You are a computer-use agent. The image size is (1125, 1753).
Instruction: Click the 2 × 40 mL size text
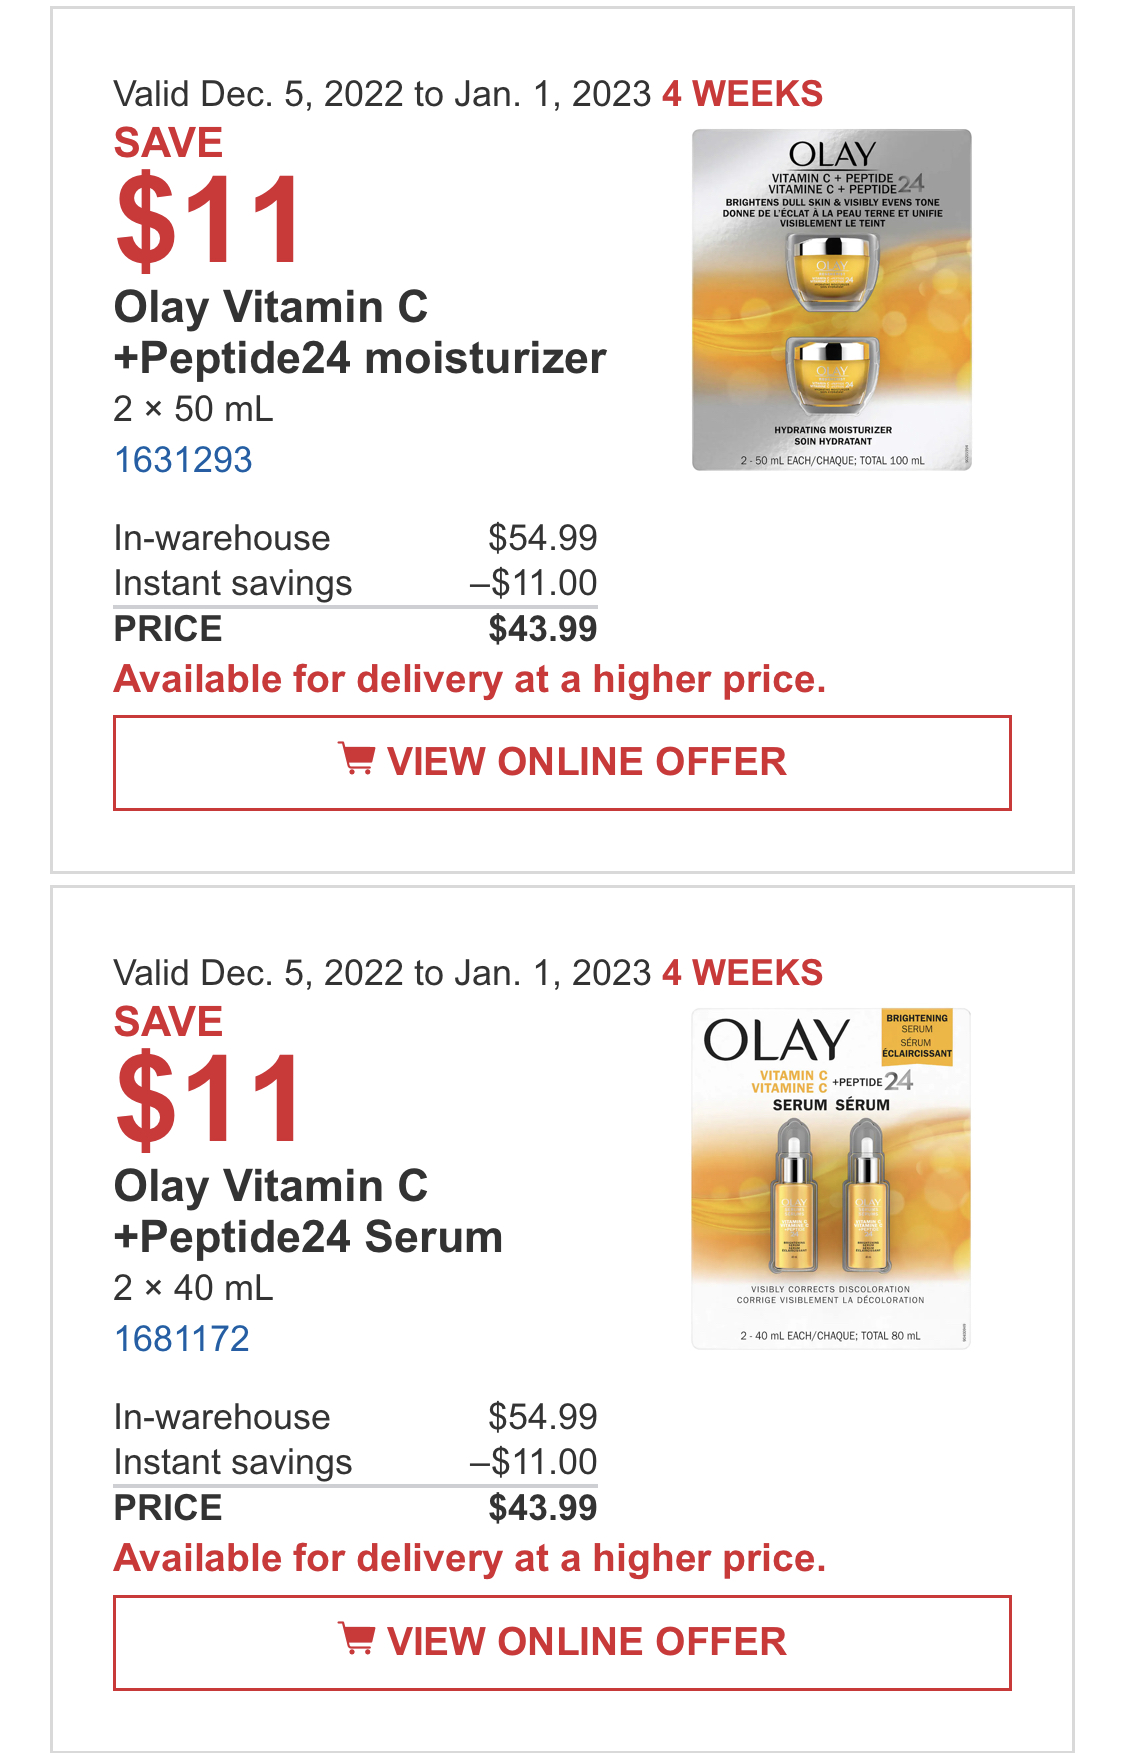[193, 1288]
